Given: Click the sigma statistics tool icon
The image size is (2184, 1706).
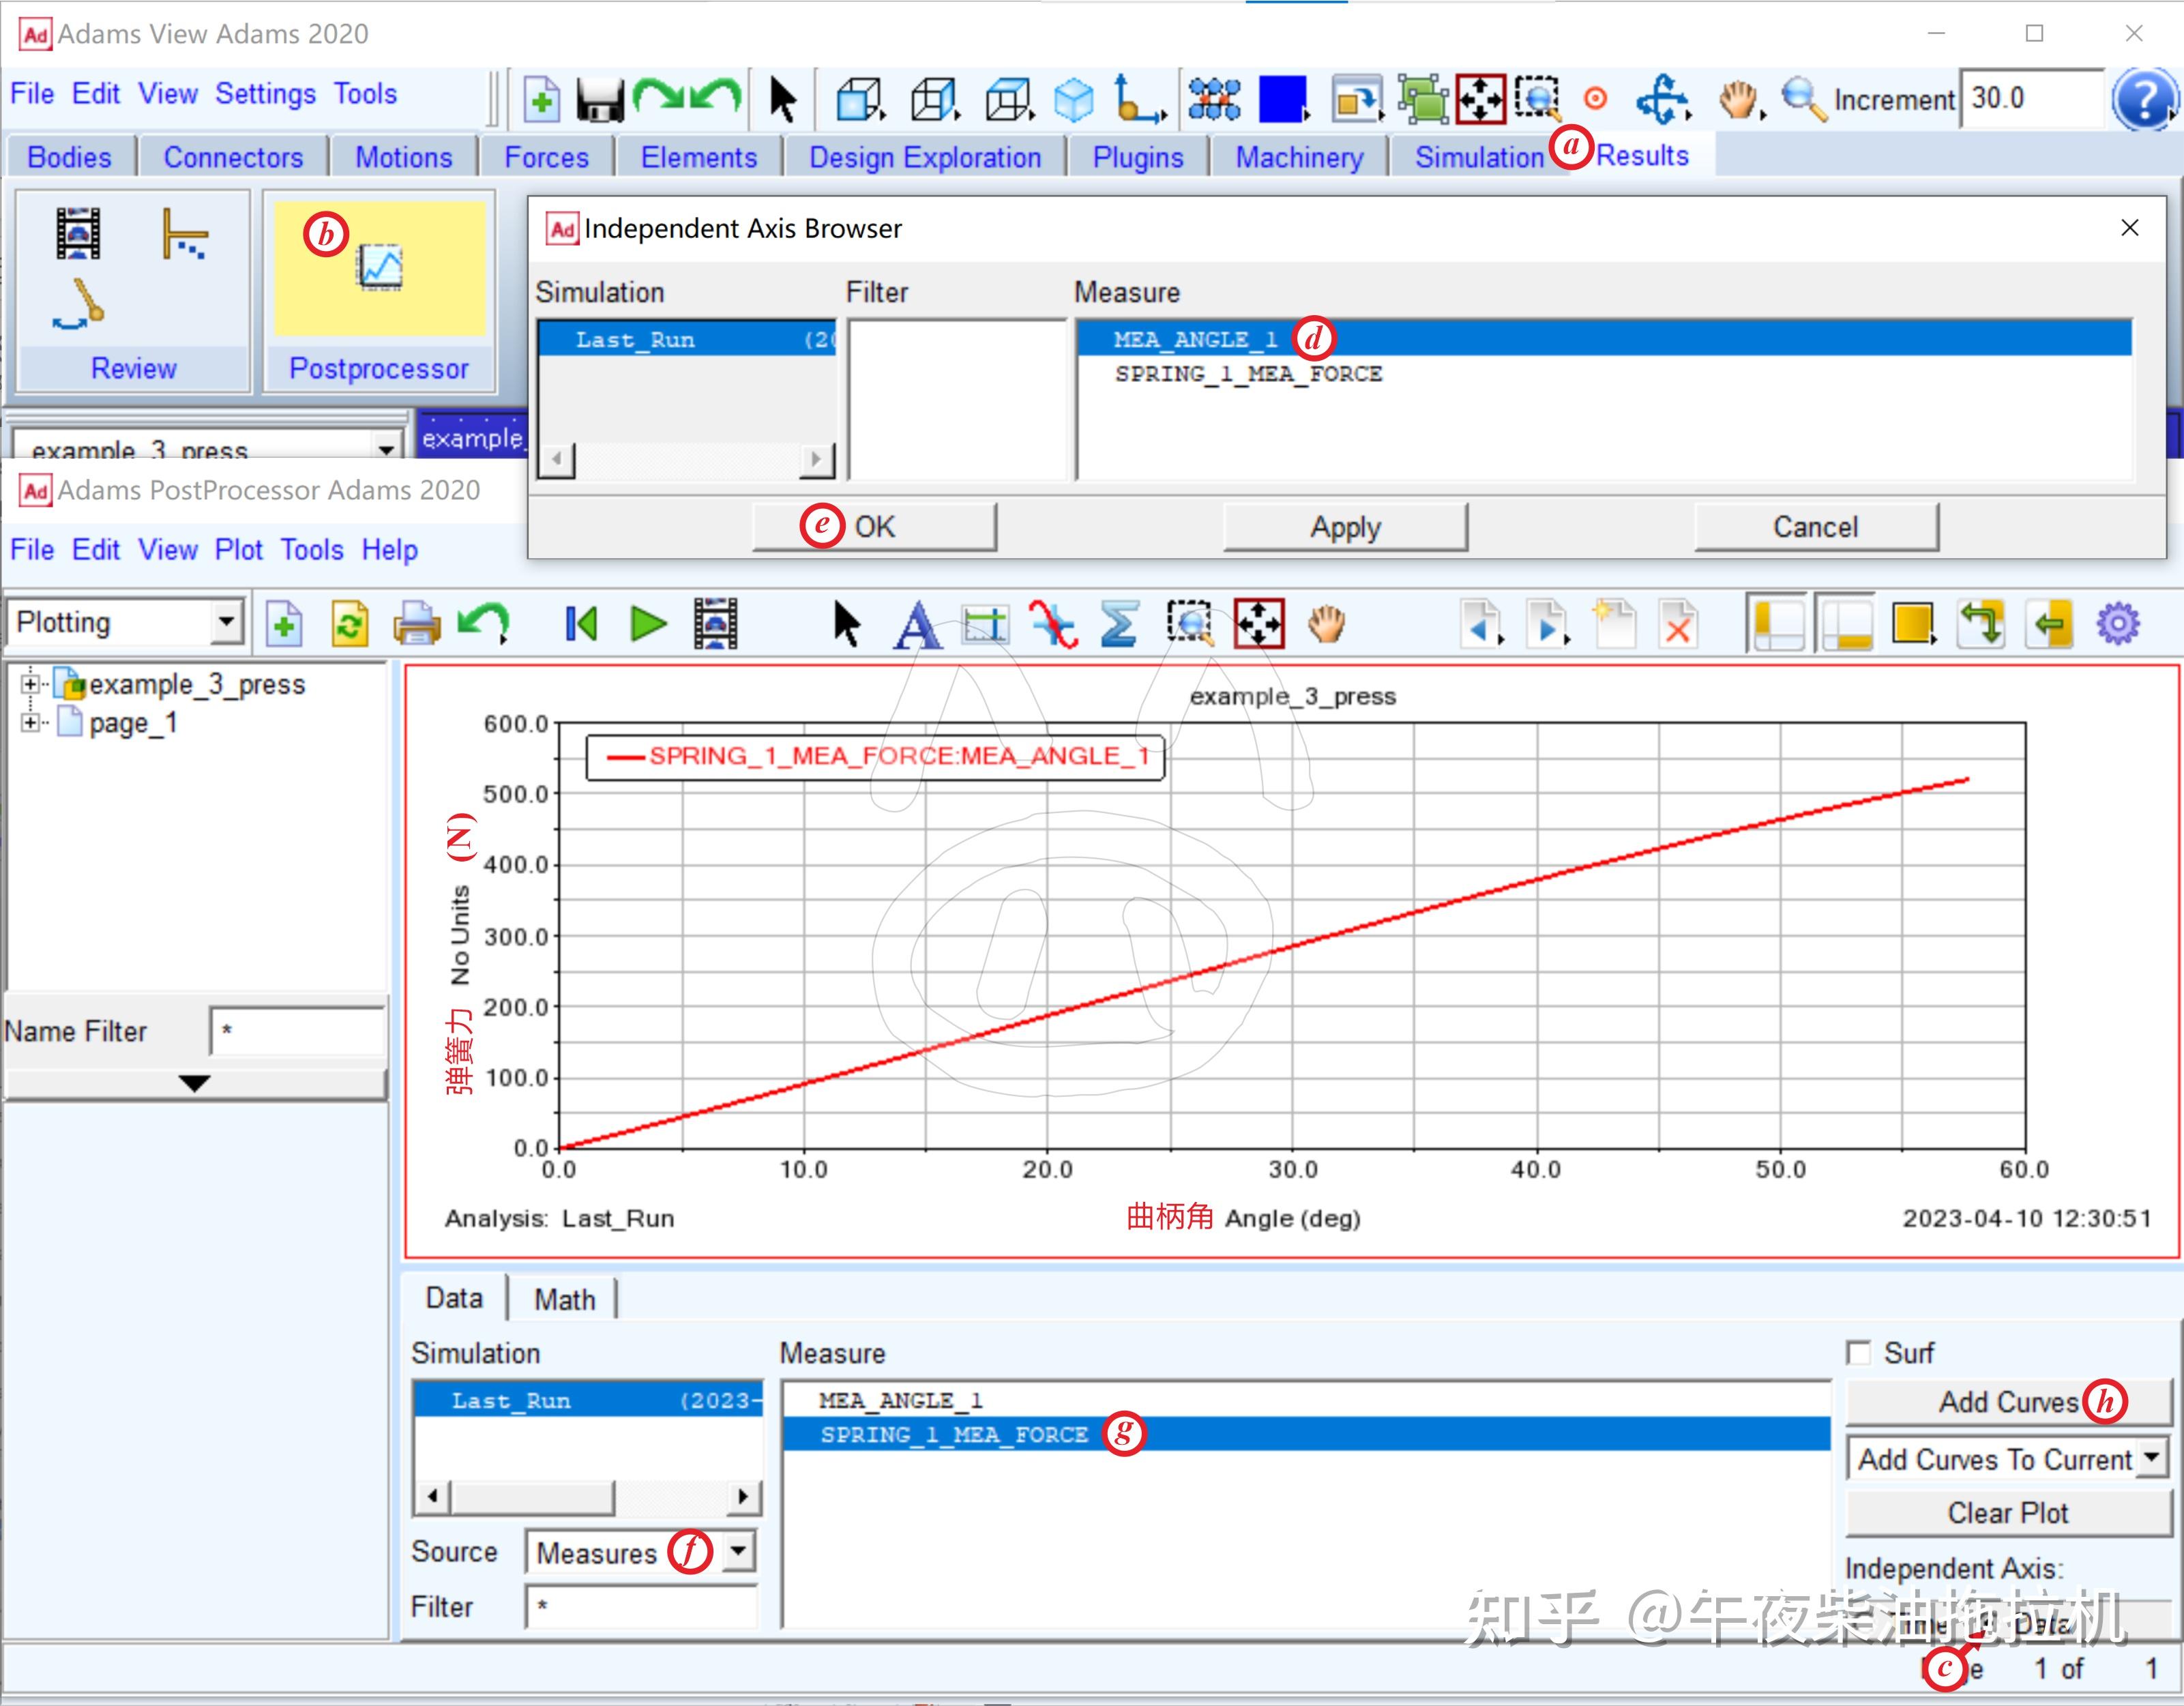Looking at the screenshot, I should (x=1120, y=625).
